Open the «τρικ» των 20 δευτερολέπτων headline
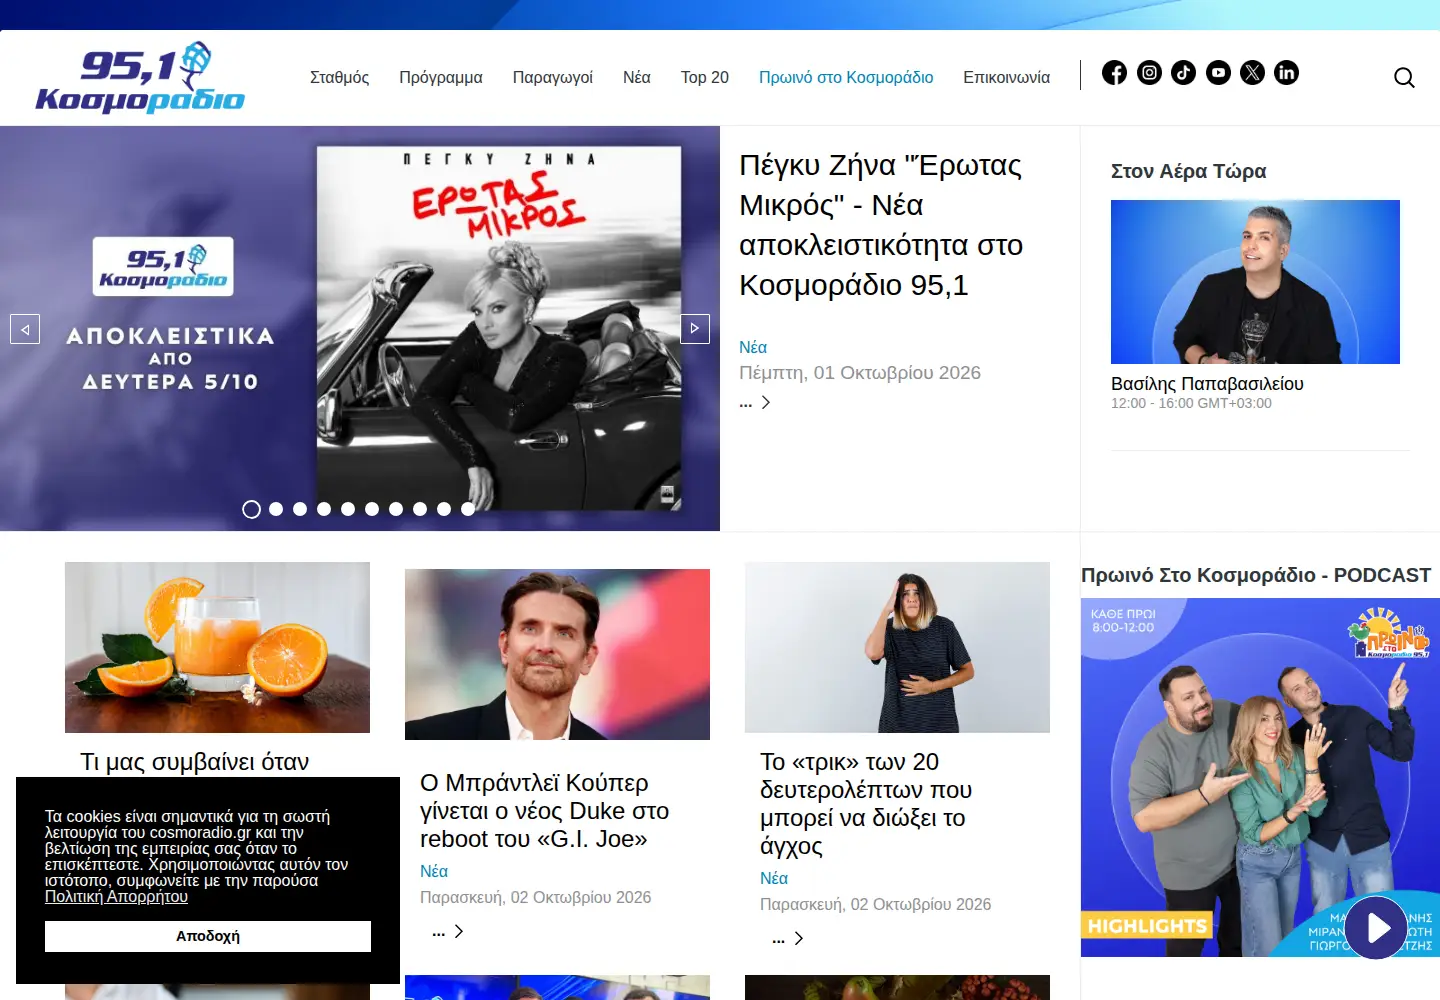This screenshot has height=1000, width=1440. point(866,804)
